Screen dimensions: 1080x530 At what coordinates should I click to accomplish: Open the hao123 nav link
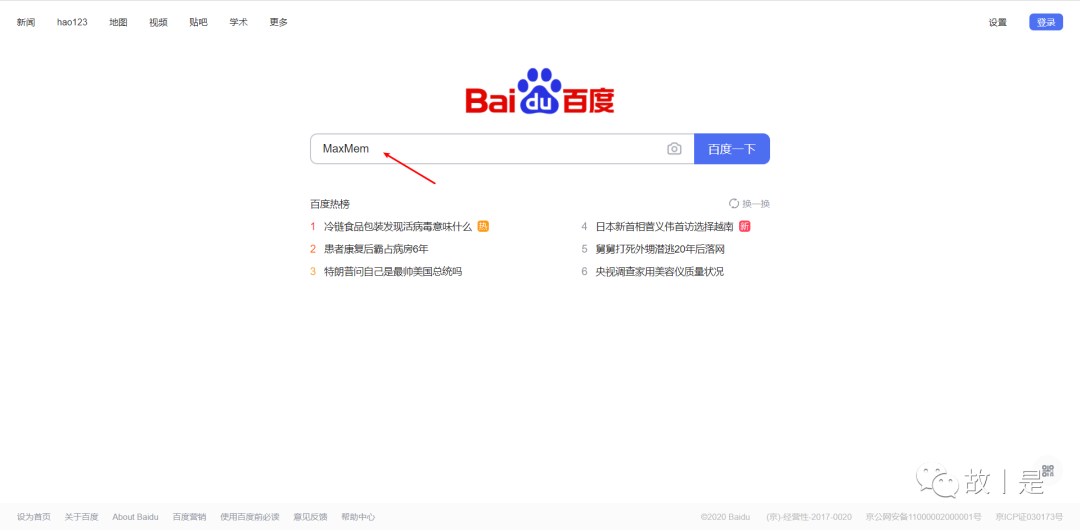[x=72, y=22]
